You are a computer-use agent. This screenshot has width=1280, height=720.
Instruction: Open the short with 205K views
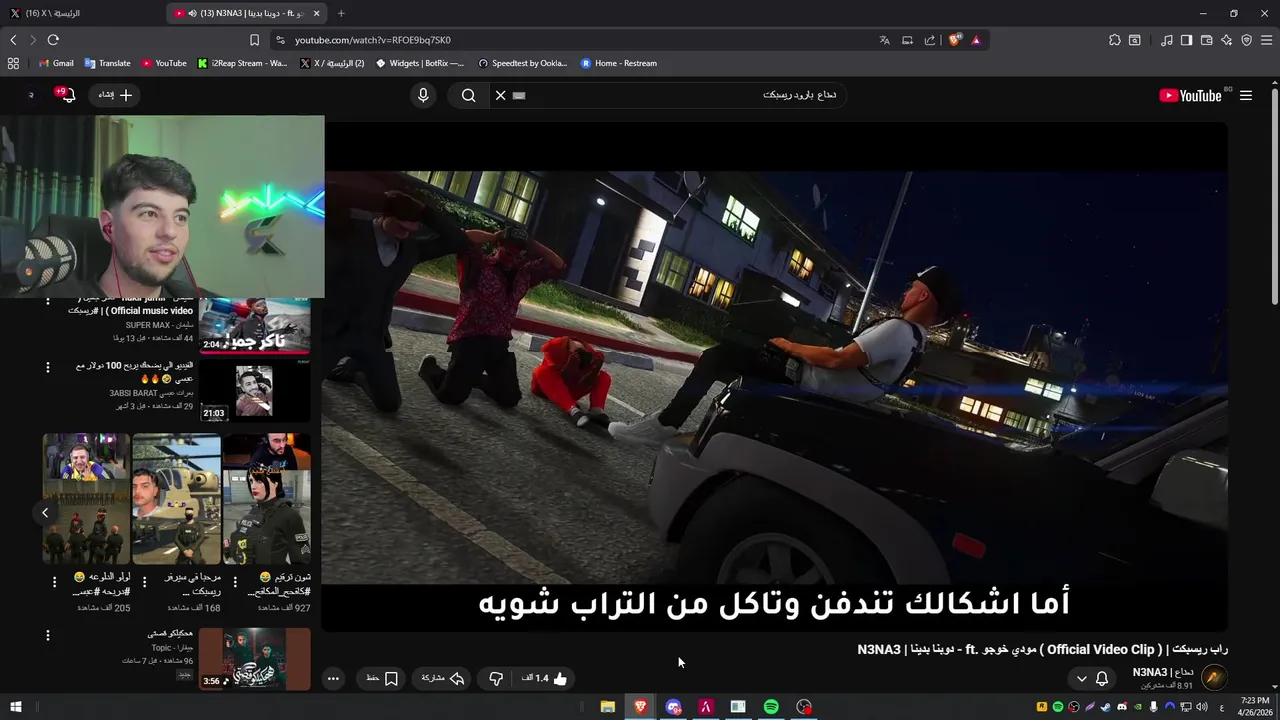tap(86, 499)
